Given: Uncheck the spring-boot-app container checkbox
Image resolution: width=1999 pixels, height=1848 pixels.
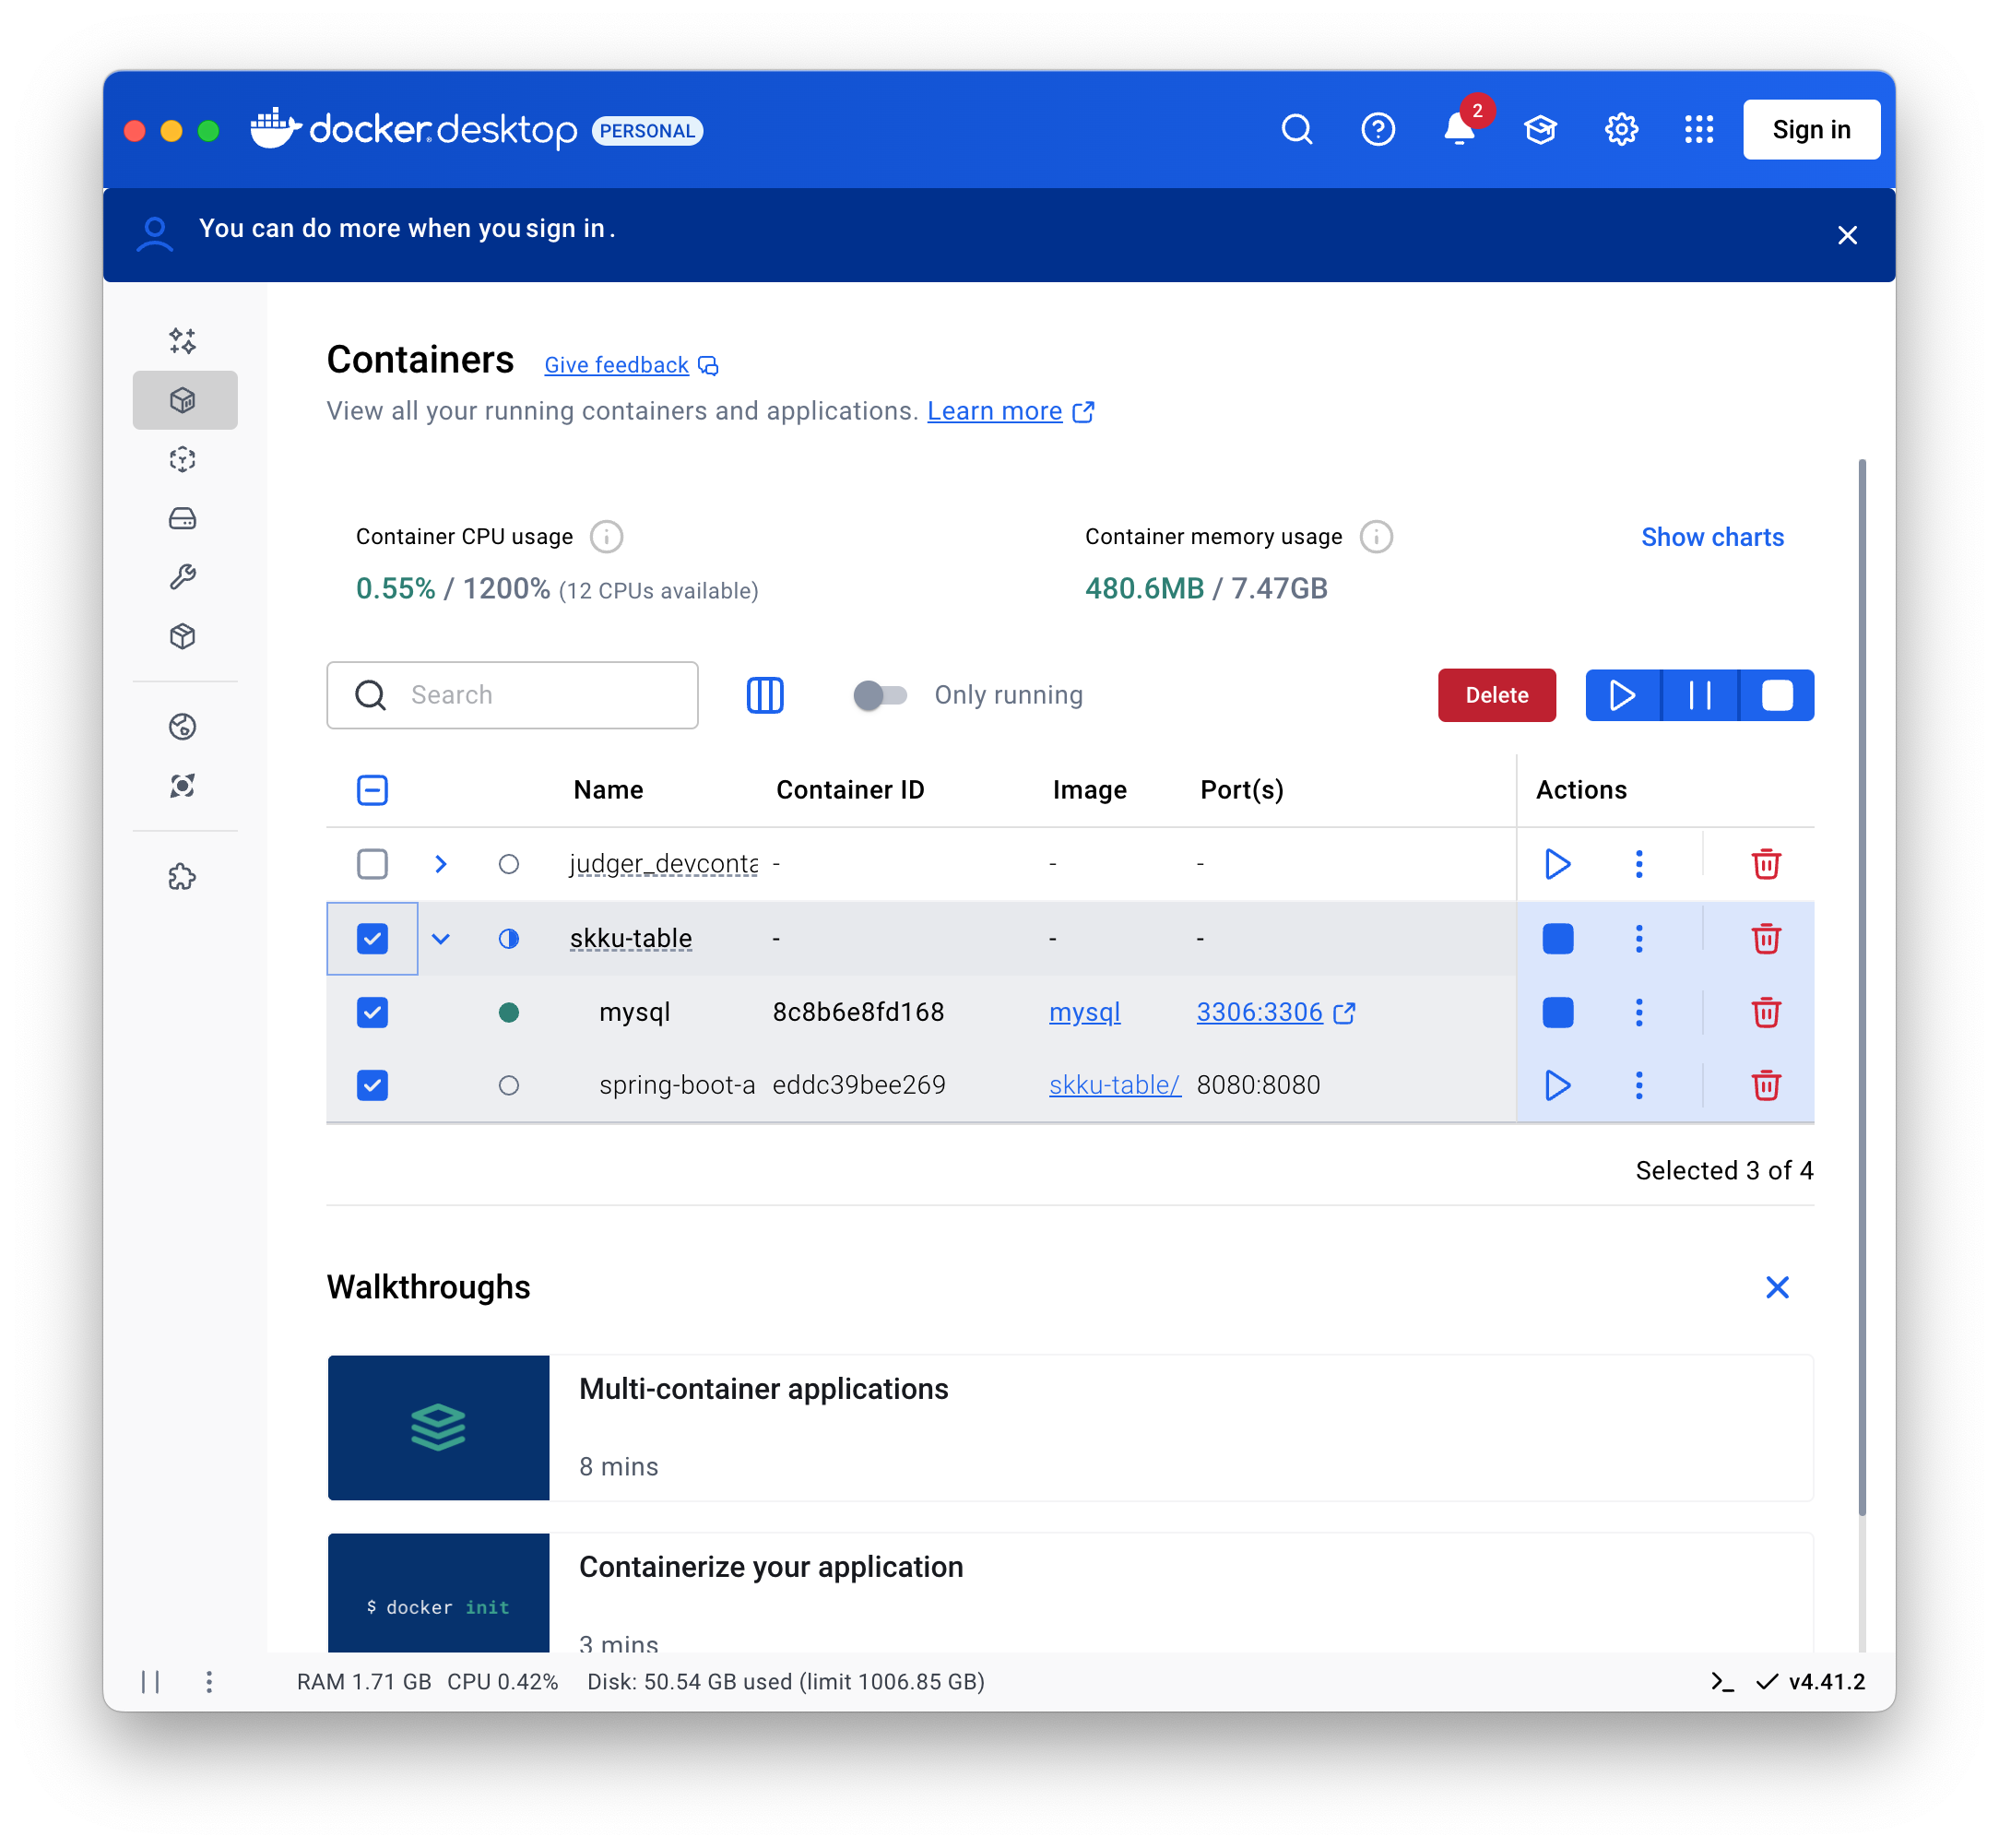Looking at the screenshot, I should pos(372,1085).
